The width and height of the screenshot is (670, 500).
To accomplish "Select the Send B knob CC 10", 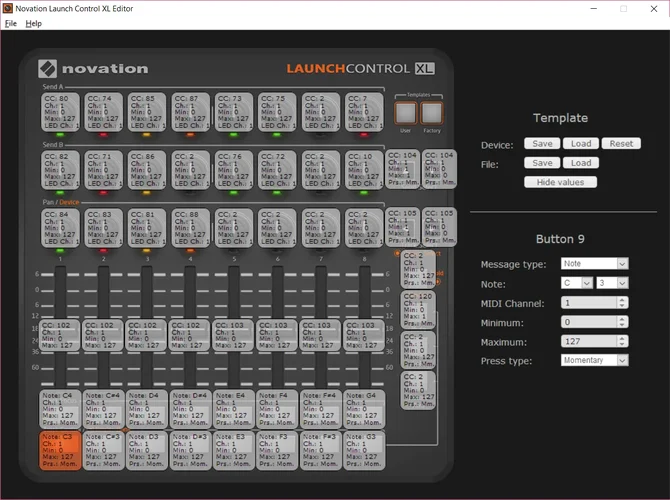I will click(x=364, y=170).
